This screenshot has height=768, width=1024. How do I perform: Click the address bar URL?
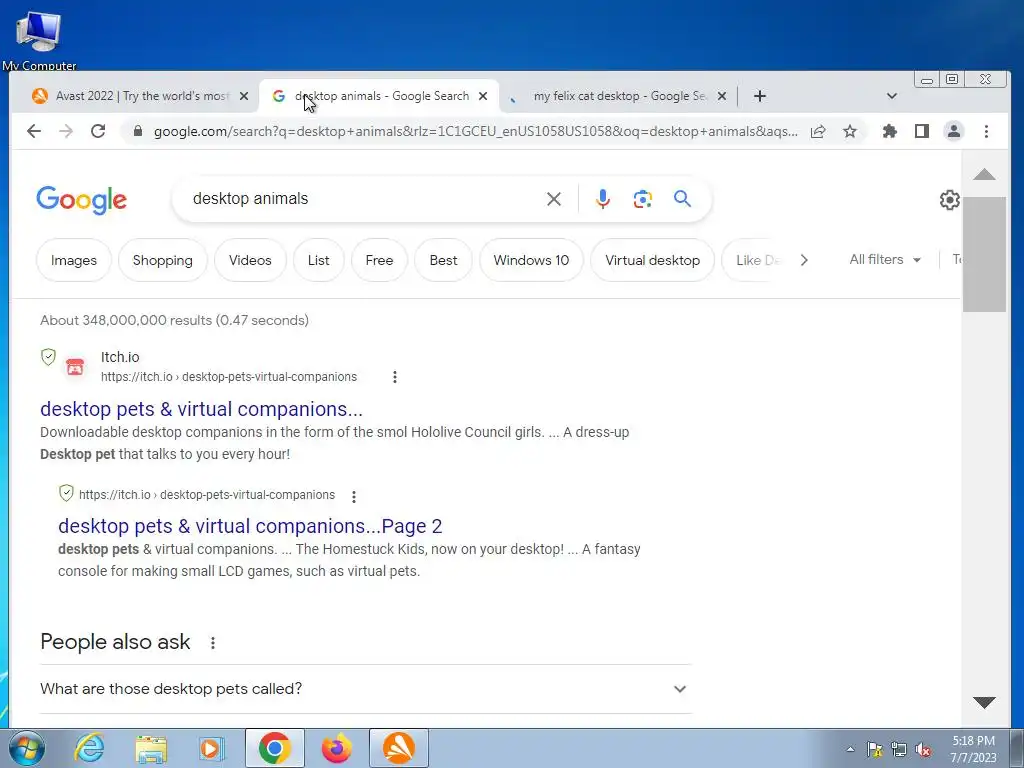[x=475, y=131]
